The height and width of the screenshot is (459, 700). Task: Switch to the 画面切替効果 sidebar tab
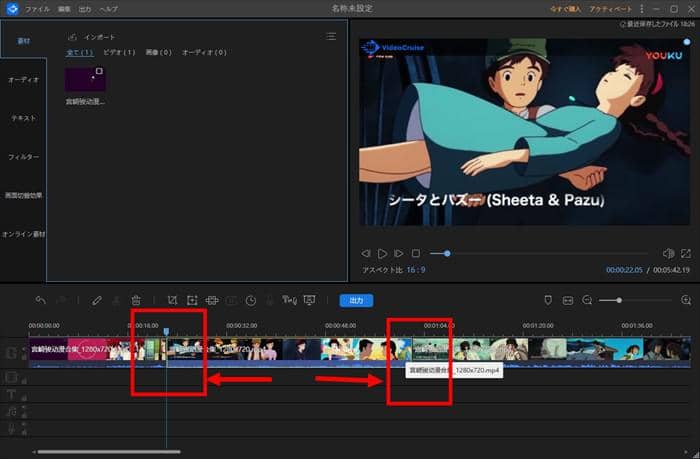click(x=23, y=195)
